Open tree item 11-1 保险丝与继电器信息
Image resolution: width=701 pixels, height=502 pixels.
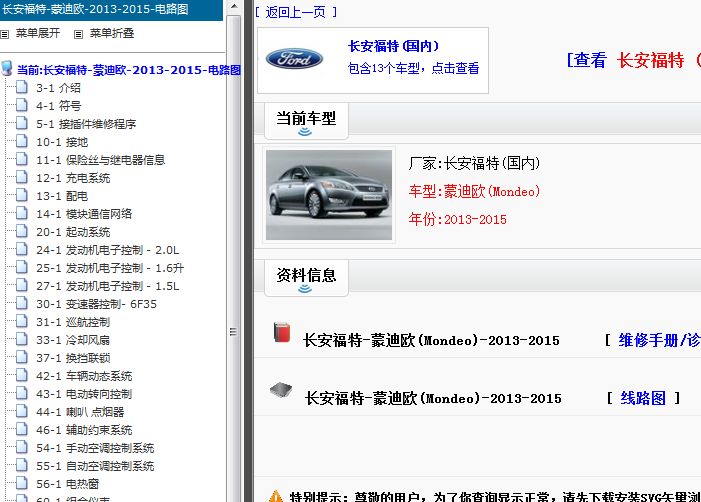click(x=101, y=160)
